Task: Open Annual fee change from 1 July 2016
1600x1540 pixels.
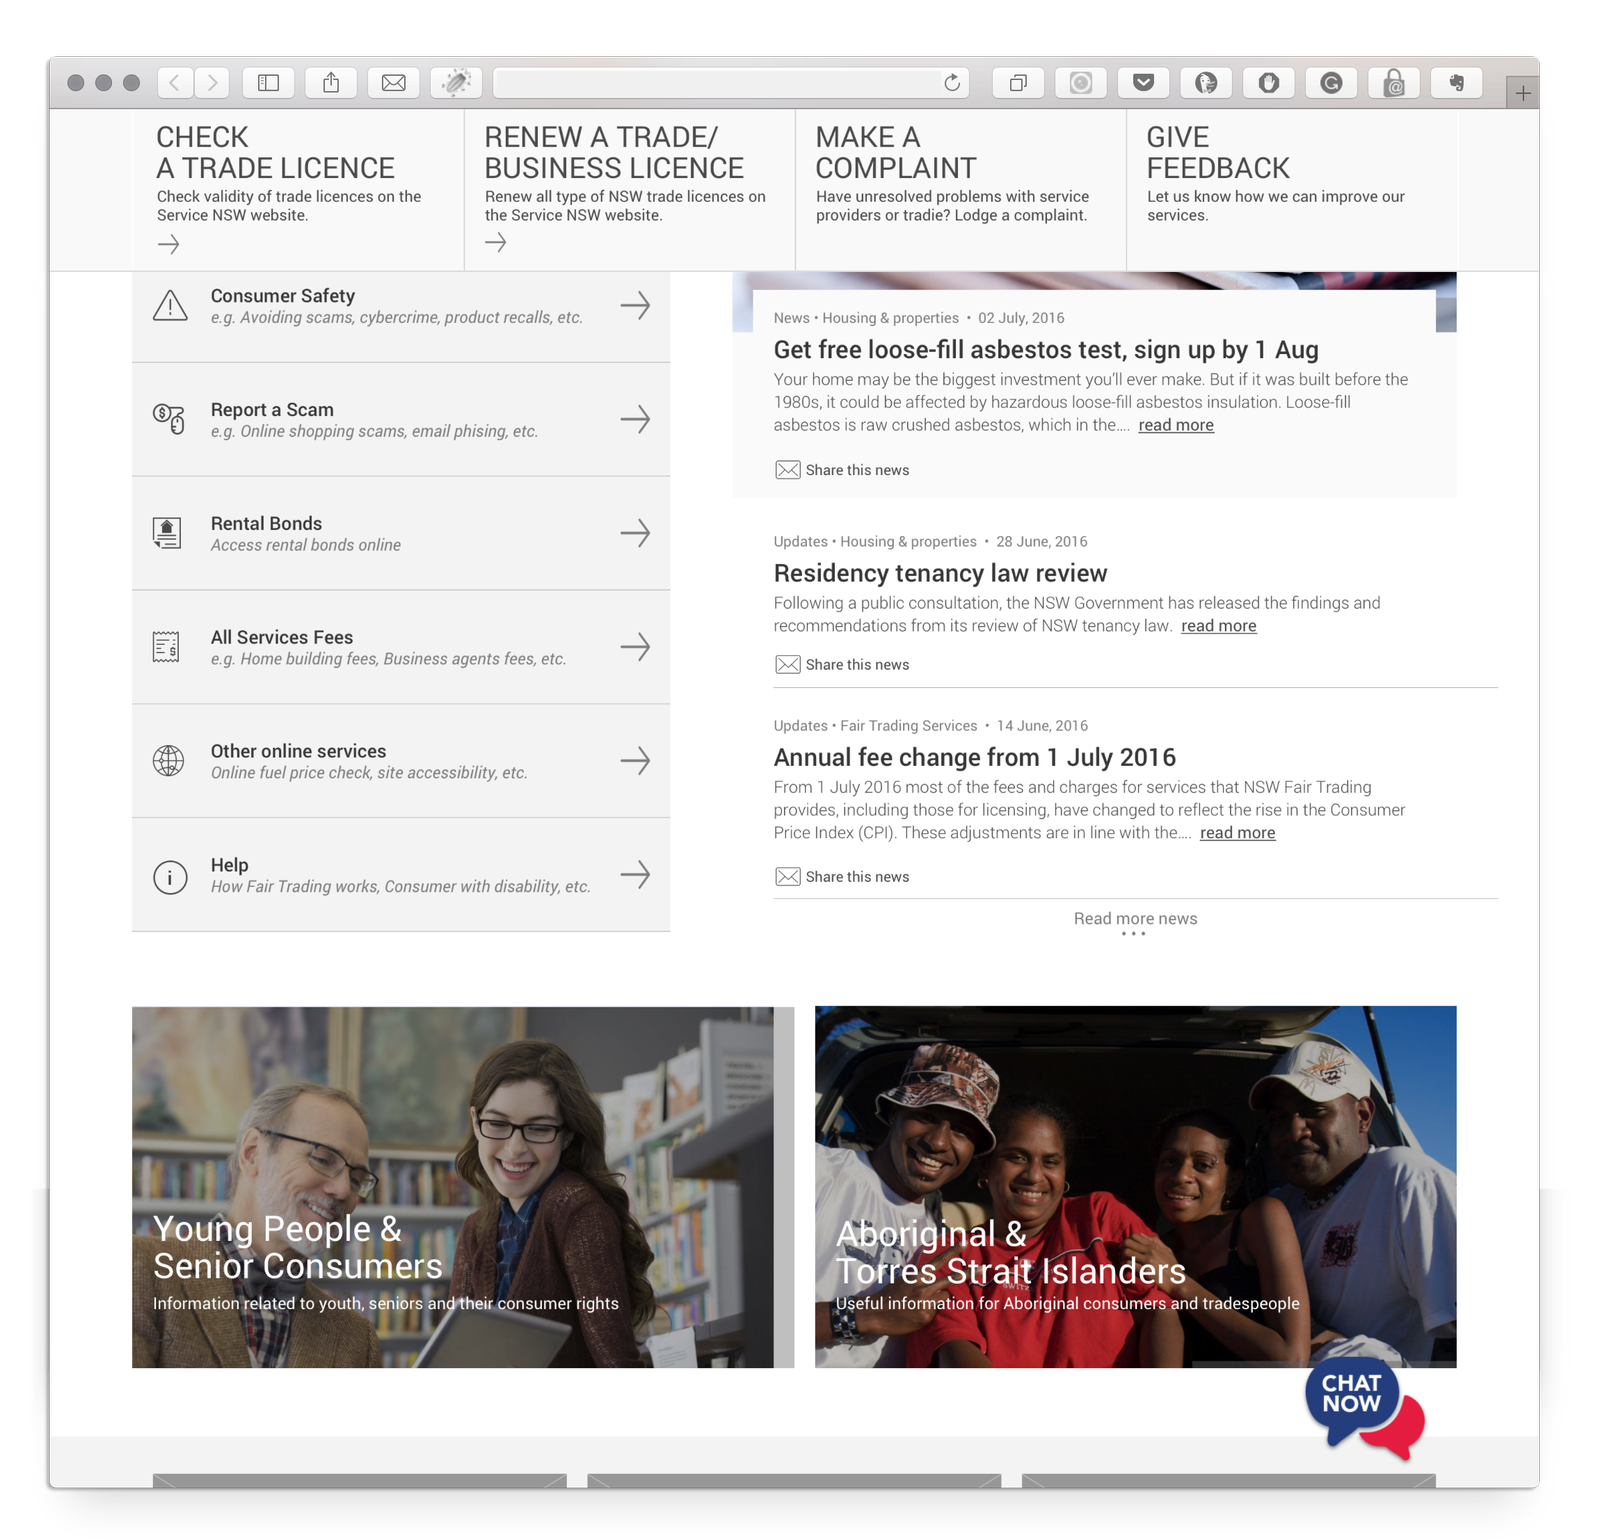Action: point(974,757)
